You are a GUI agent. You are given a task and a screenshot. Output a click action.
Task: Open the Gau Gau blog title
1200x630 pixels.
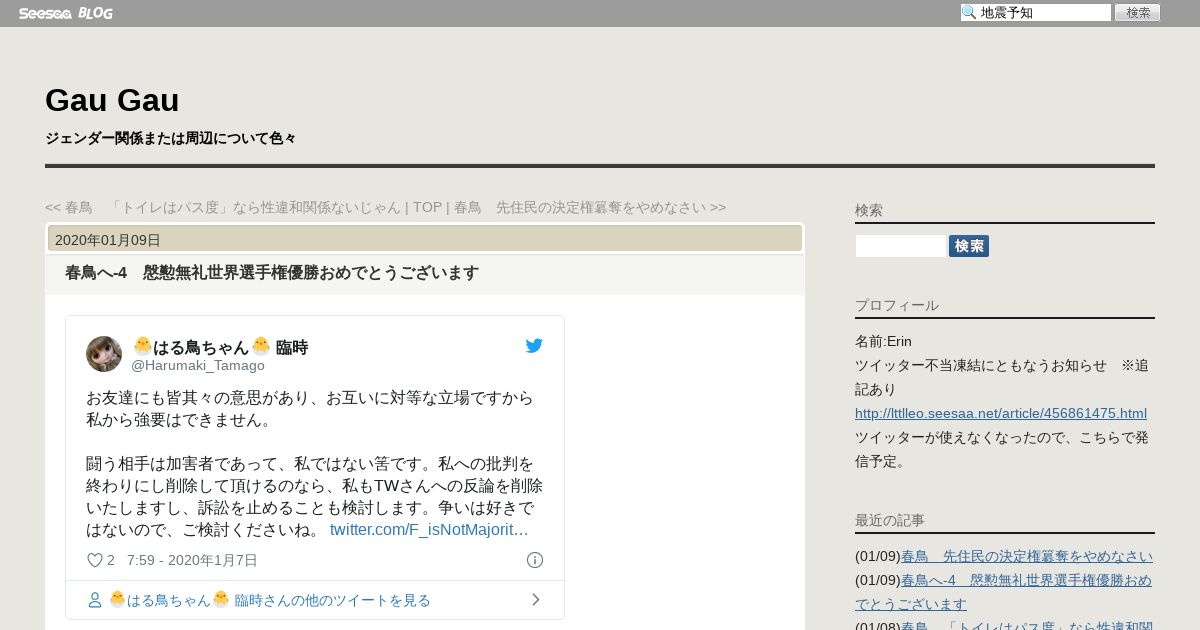(112, 100)
